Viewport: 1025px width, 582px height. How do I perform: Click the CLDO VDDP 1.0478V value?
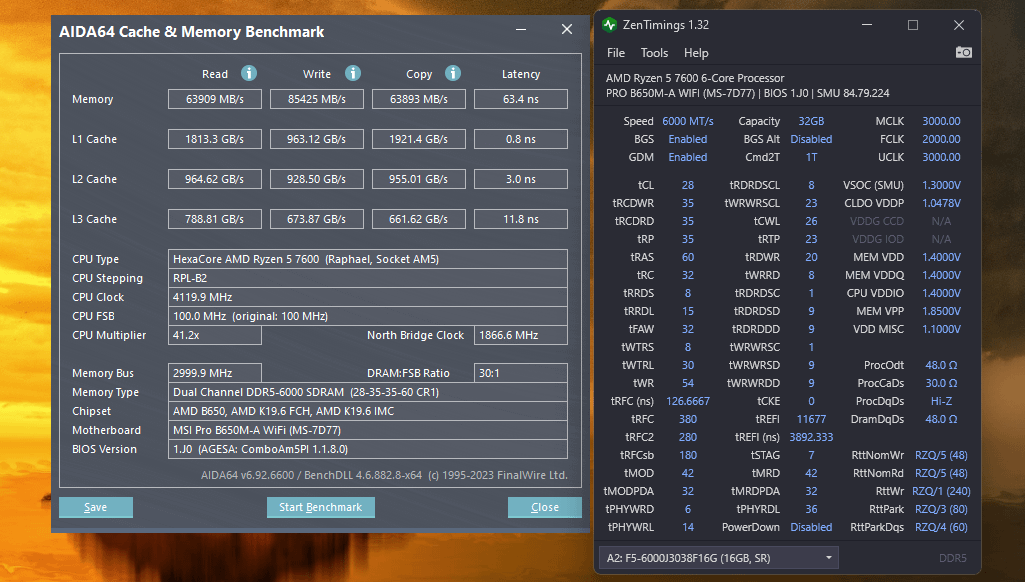(941, 203)
